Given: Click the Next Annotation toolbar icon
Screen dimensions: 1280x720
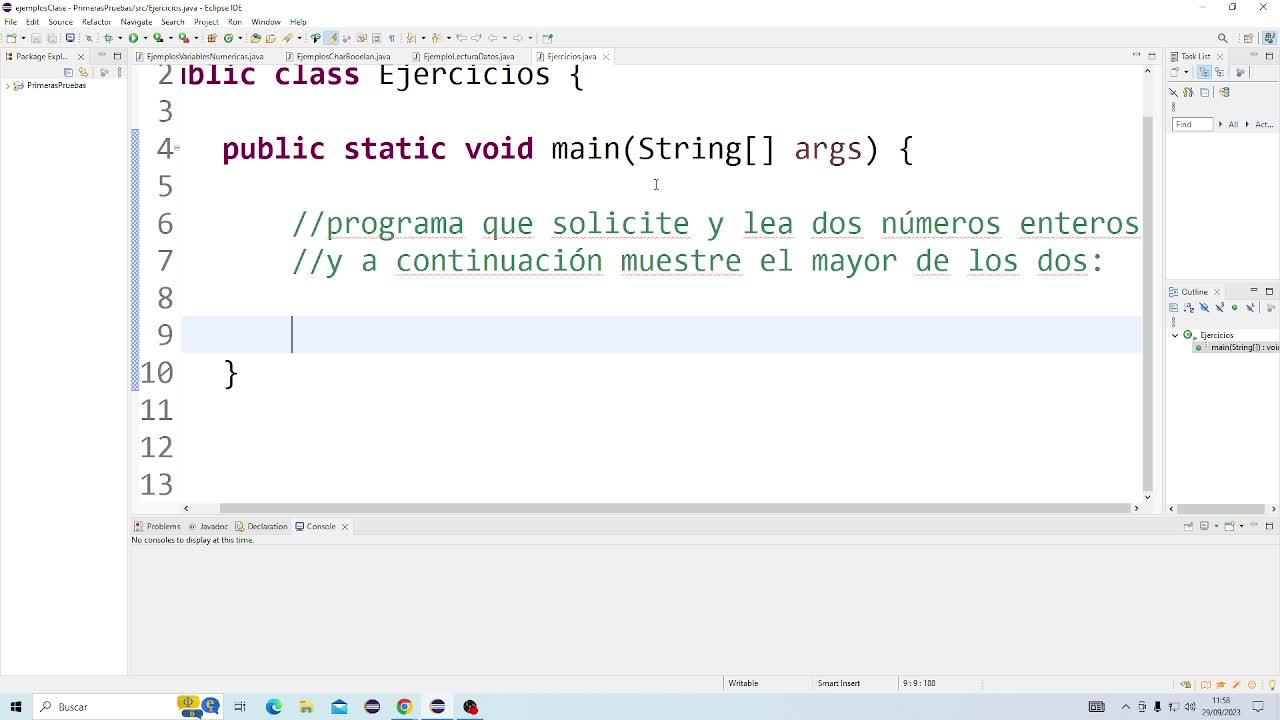Looking at the screenshot, I should point(410,38).
